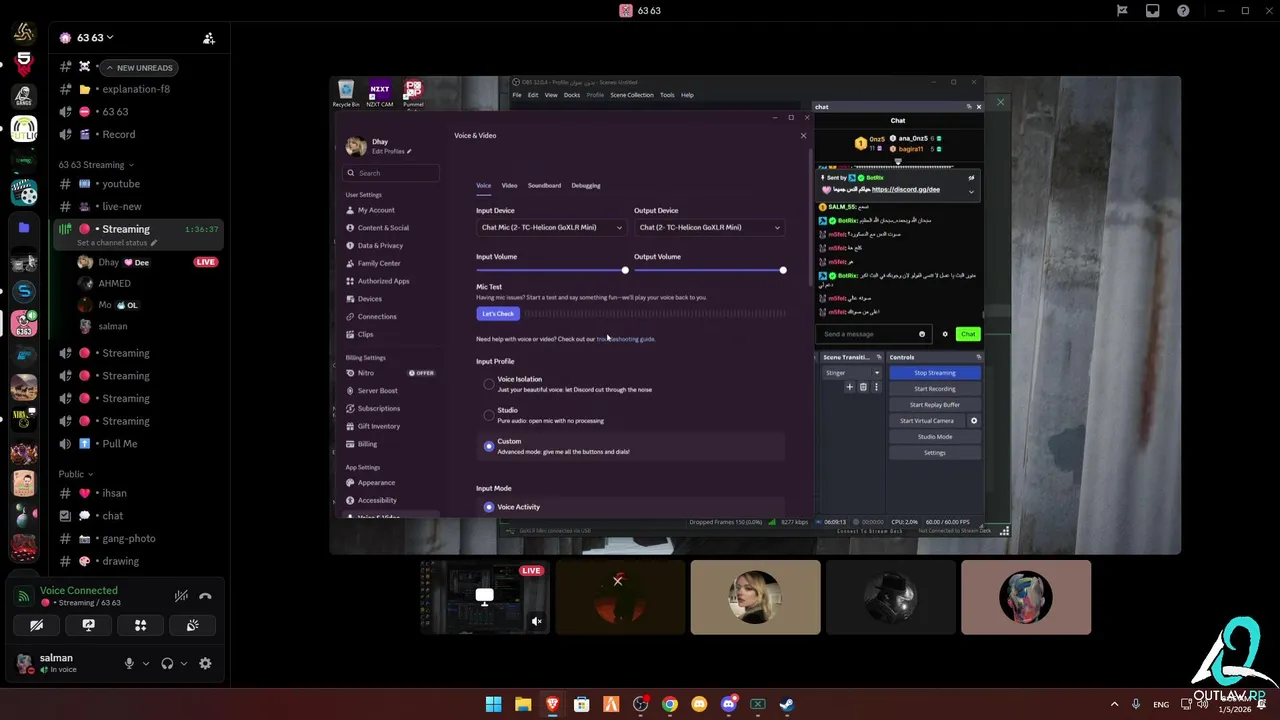Click the Let's Check mic test button
Viewport: 1280px width, 720px height.
(x=498, y=314)
